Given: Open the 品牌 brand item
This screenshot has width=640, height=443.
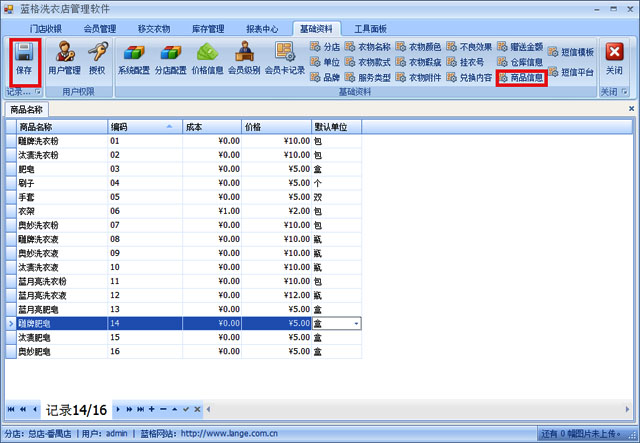Looking at the screenshot, I should 325,77.
